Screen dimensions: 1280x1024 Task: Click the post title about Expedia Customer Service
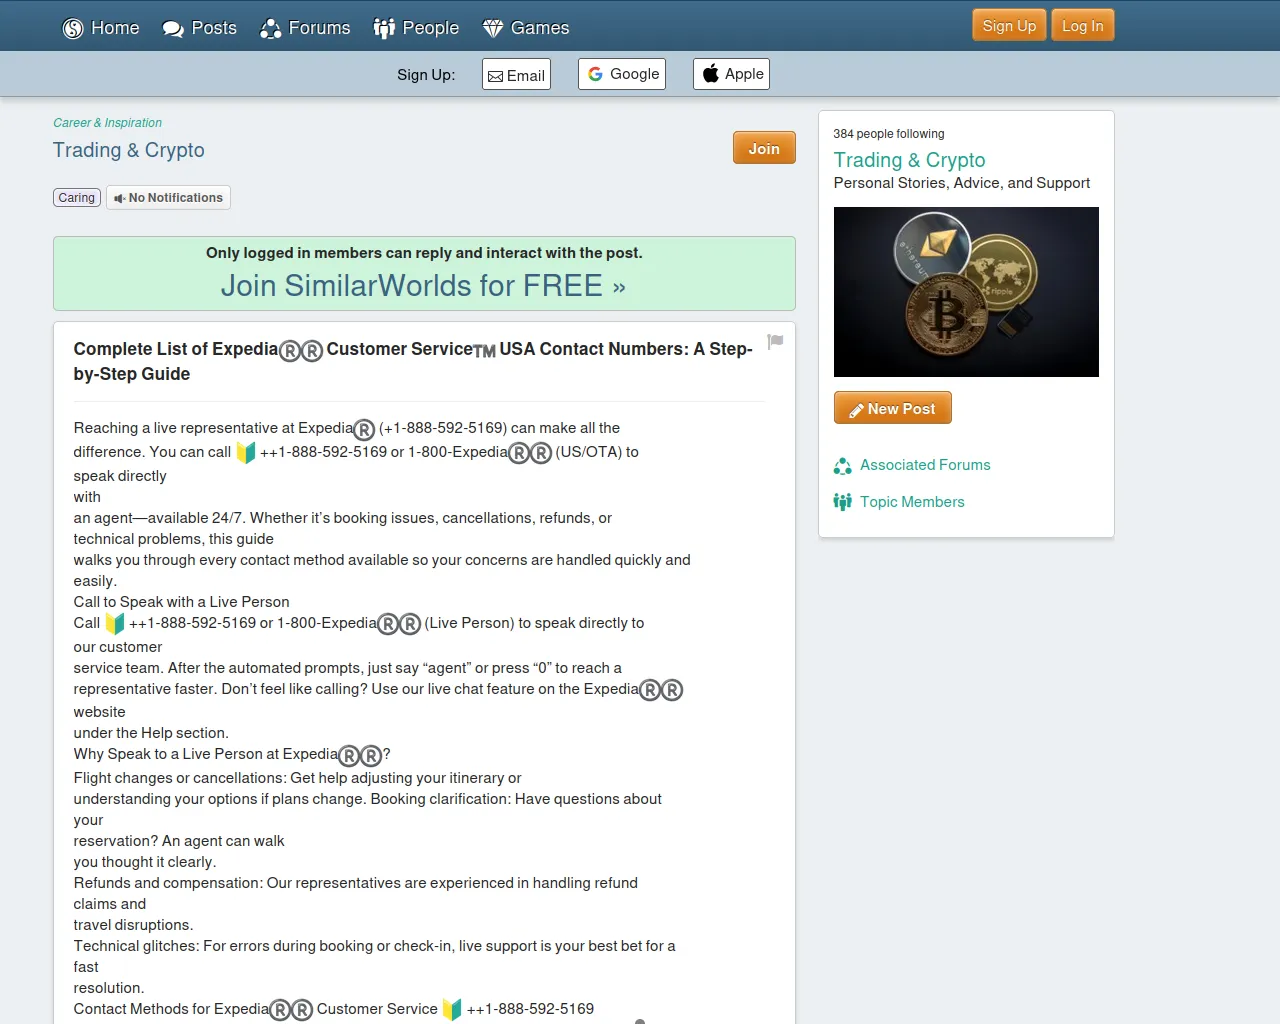click(x=413, y=361)
